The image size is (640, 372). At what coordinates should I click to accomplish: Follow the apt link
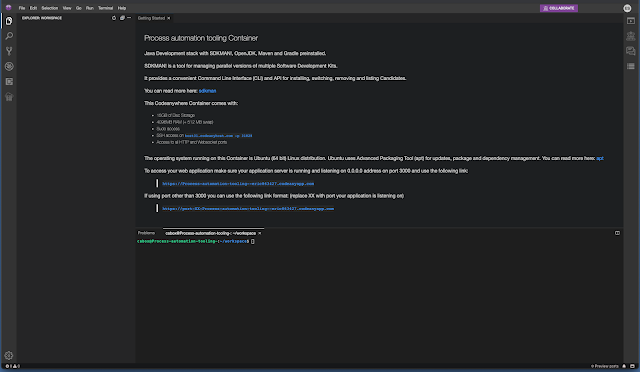(x=600, y=158)
